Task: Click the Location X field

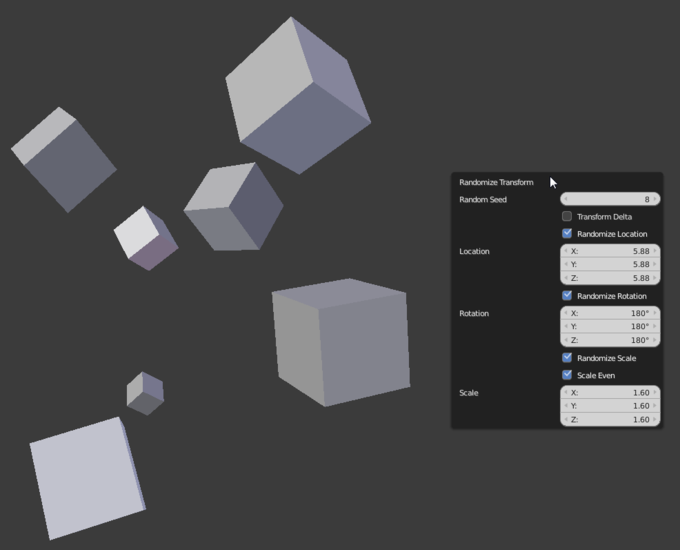Action: tap(610, 251)
